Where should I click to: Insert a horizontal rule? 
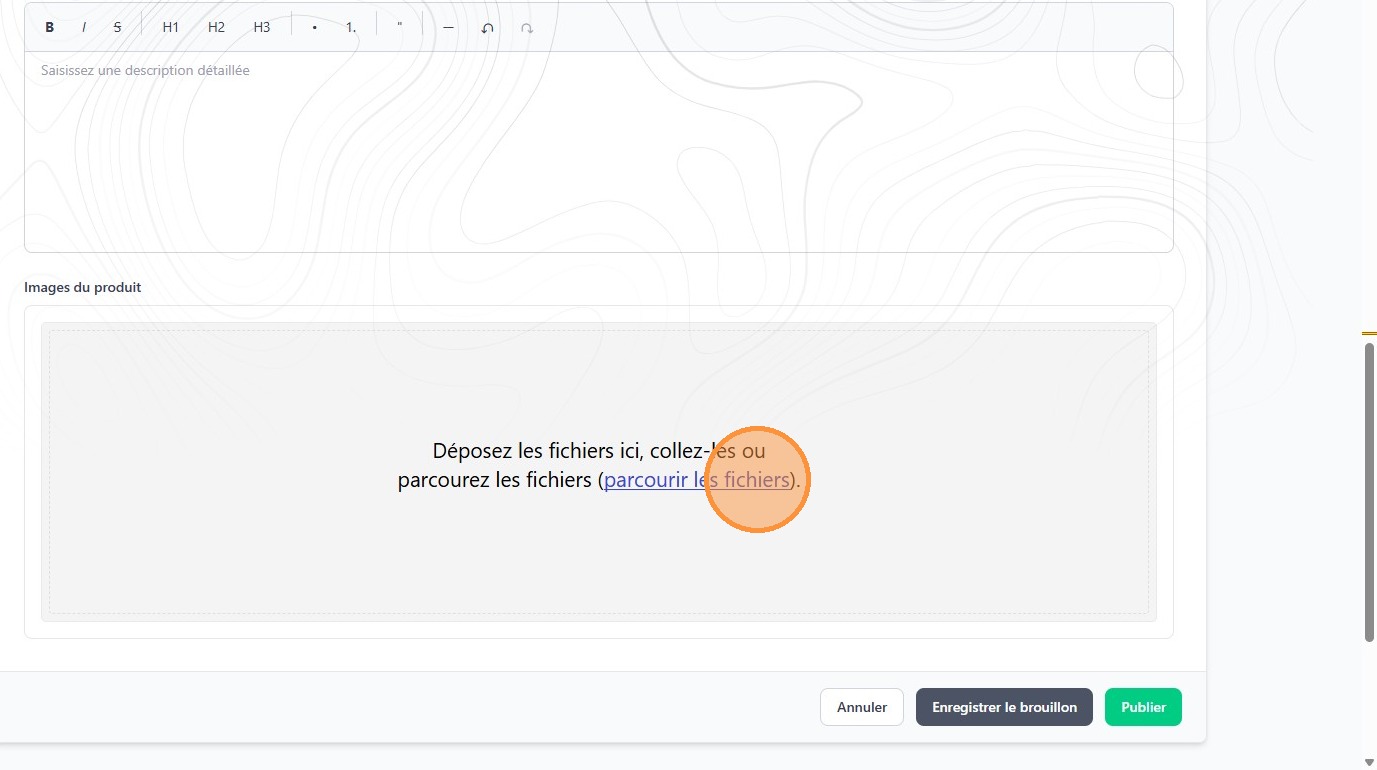coord(448,27)
